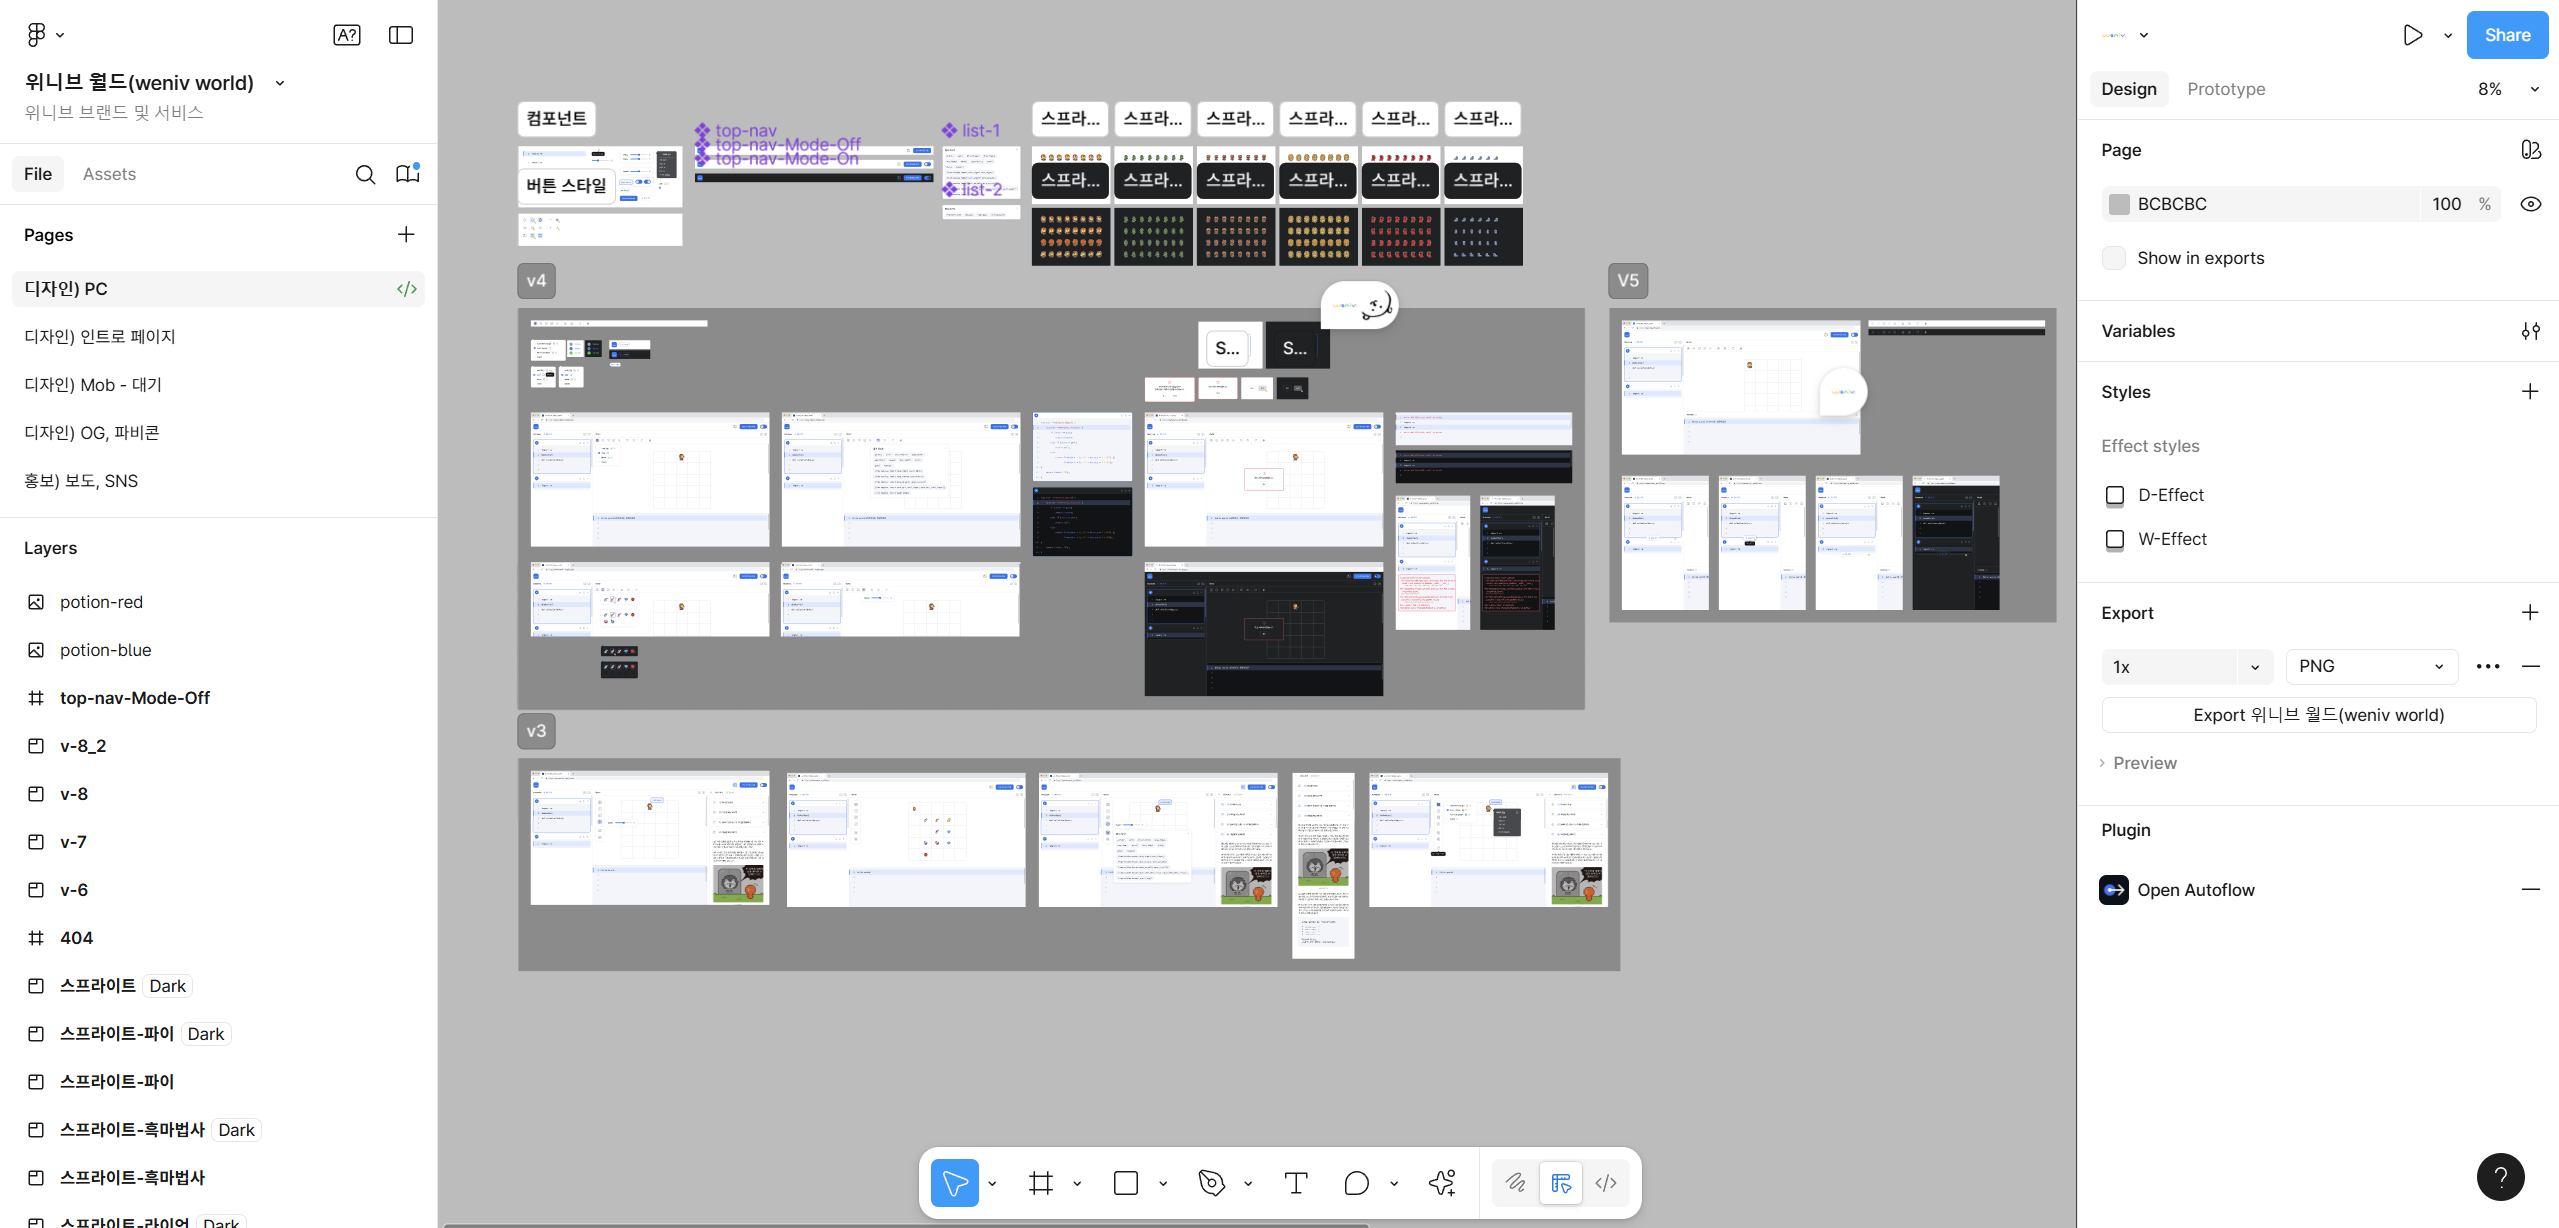Expand the export Preview section

[2144, 763]
